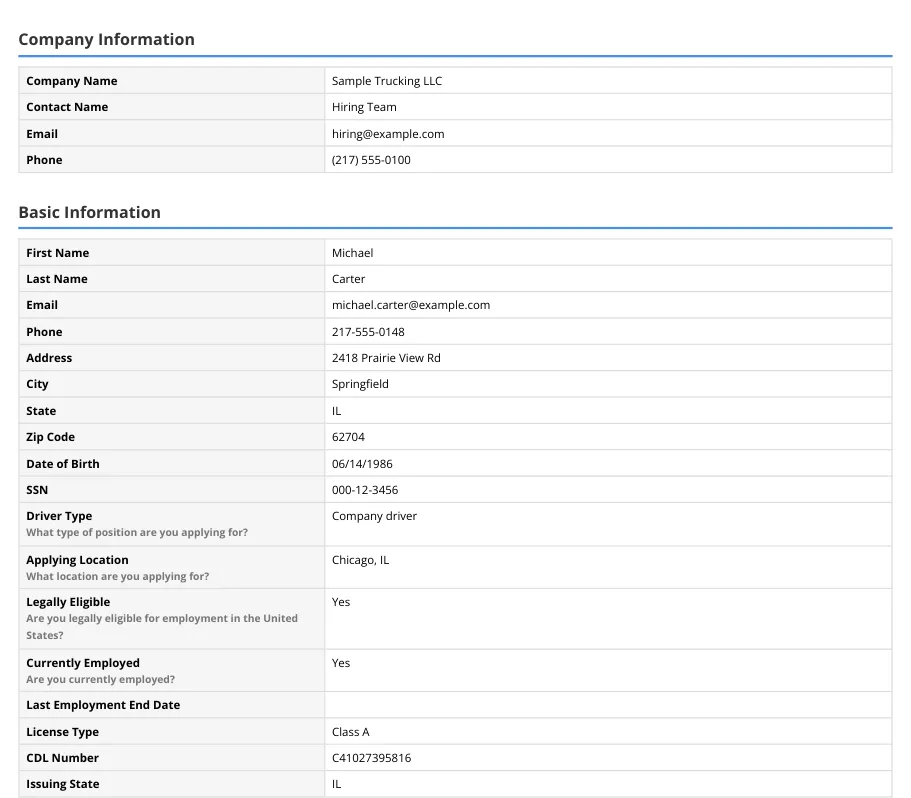
Task: Click the zip code value 62704
Action: [348, 437]
